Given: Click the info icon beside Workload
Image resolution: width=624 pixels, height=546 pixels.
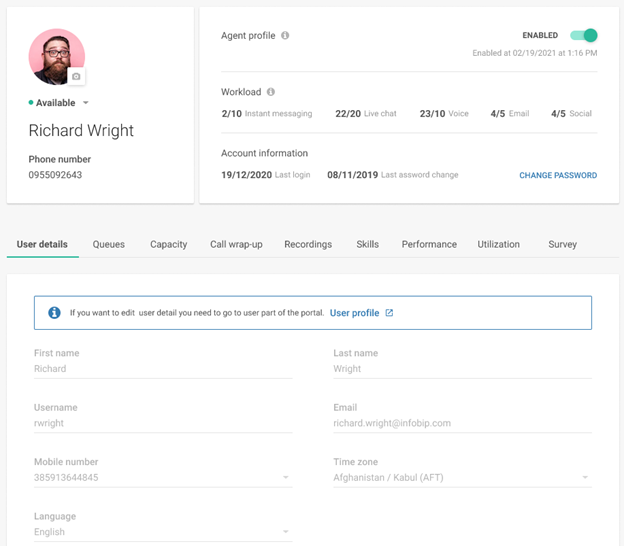Looking at the screenshot, I should 271,92.
